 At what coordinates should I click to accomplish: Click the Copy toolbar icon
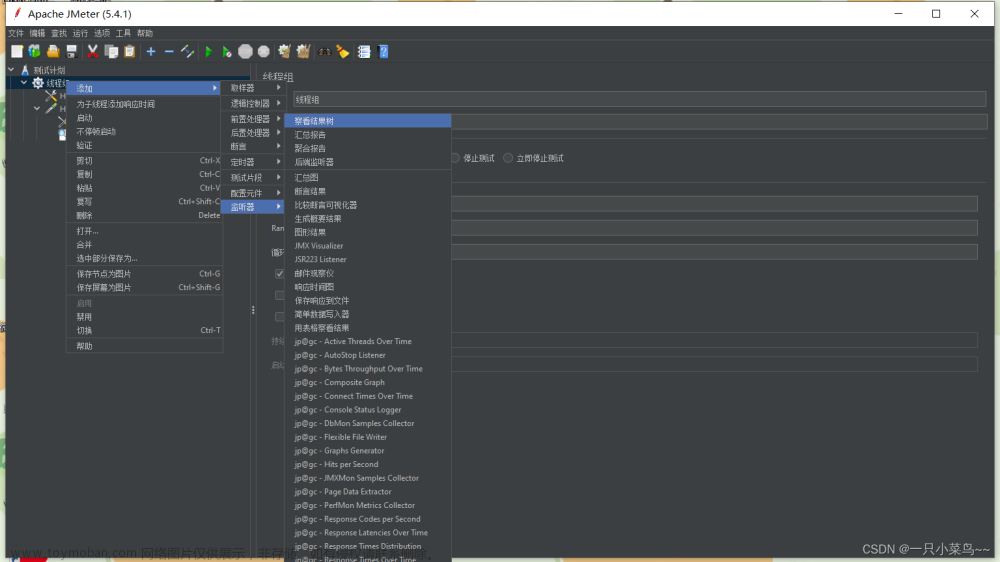click(111, 52)
